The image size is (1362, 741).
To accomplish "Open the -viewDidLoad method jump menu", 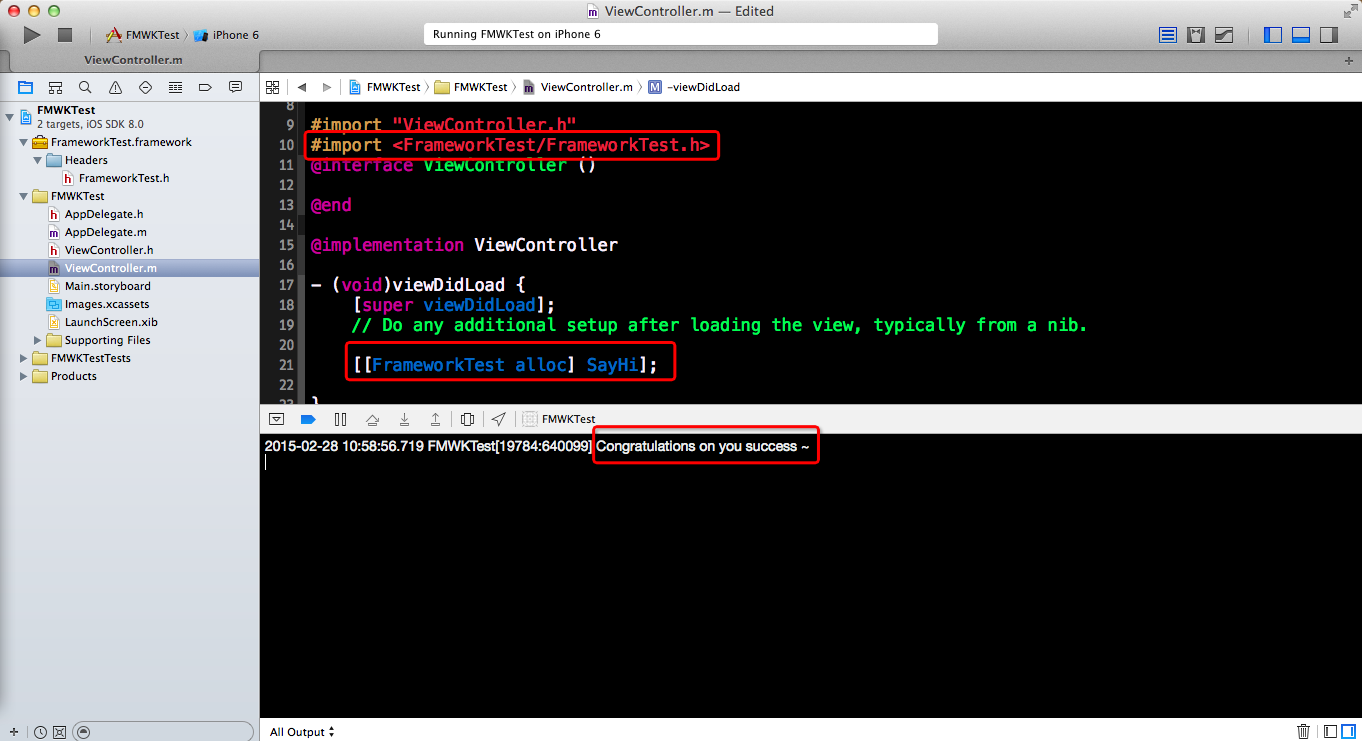I will [694, 87].
